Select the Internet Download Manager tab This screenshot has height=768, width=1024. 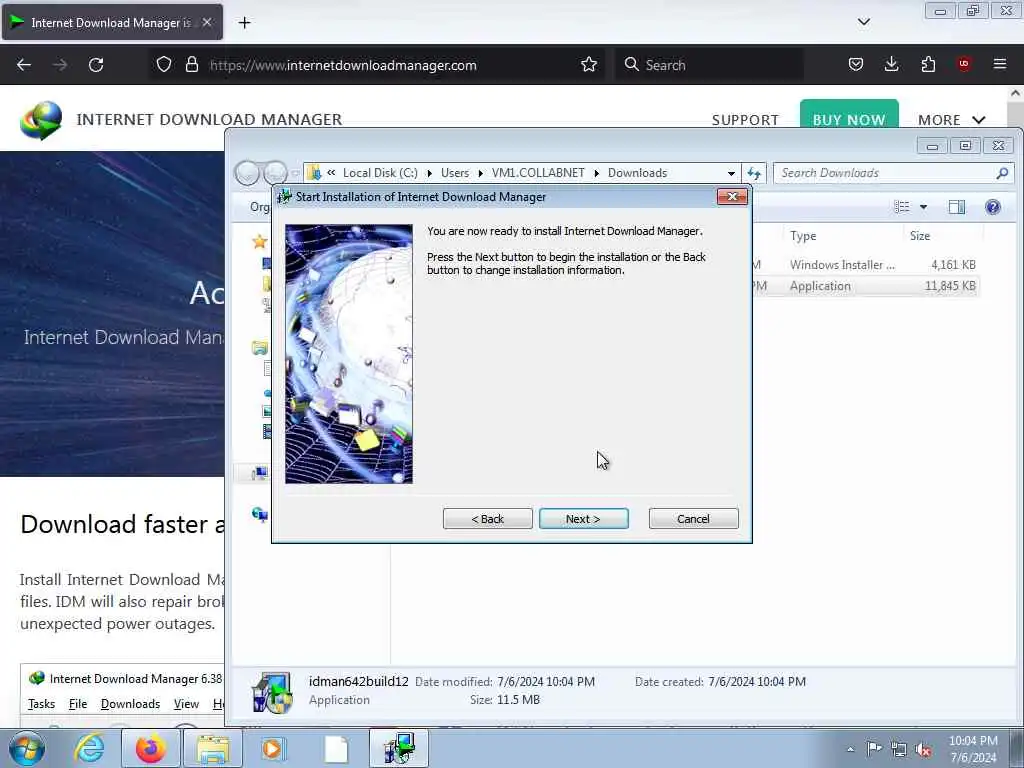[x=112, y=22]
